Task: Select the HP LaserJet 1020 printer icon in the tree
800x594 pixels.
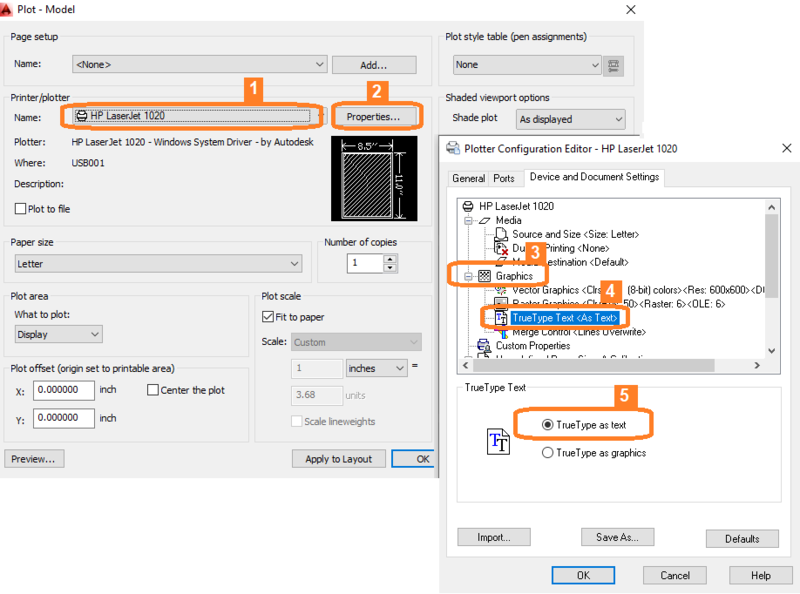Action: tap(467, 206)
